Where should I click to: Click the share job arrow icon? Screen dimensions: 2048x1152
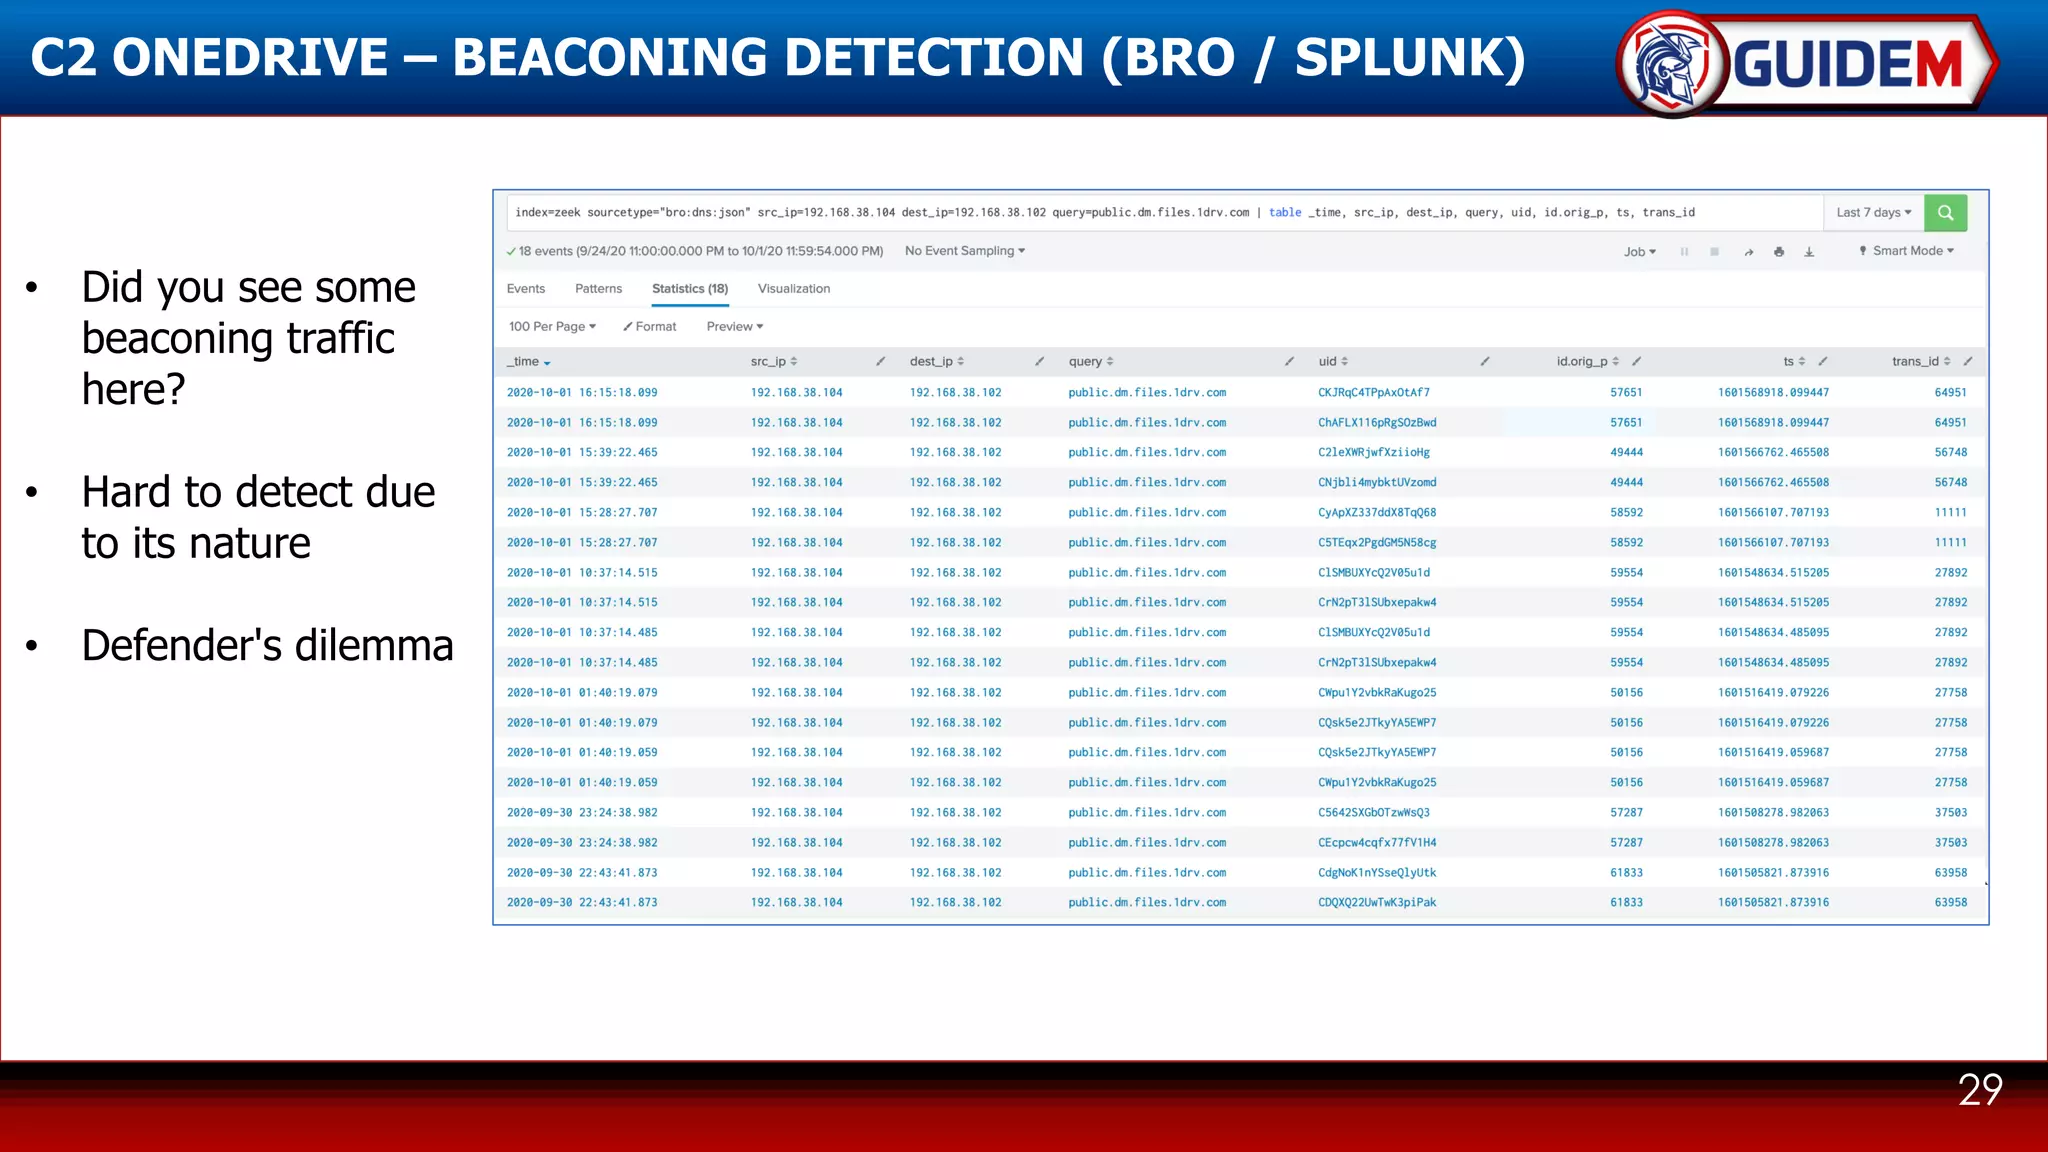pos(1748,252)
